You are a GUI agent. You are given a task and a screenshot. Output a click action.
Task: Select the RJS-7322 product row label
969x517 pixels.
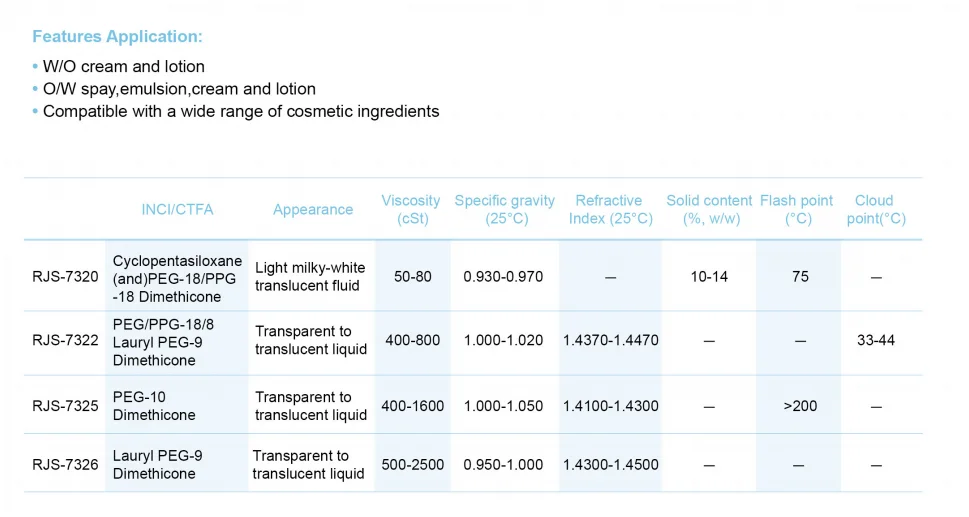[x=66, y=340]
